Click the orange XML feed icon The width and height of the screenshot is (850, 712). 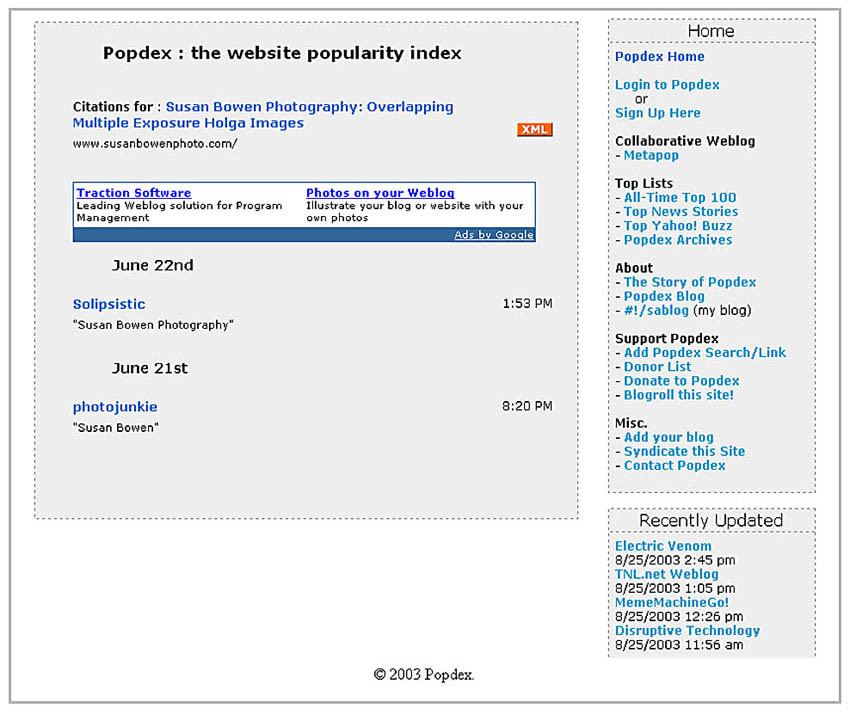[534, 130]
